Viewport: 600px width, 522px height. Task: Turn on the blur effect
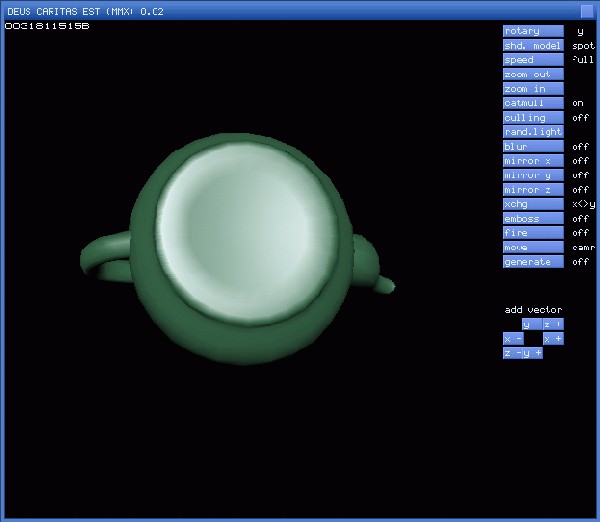click(x=533, y=147)
